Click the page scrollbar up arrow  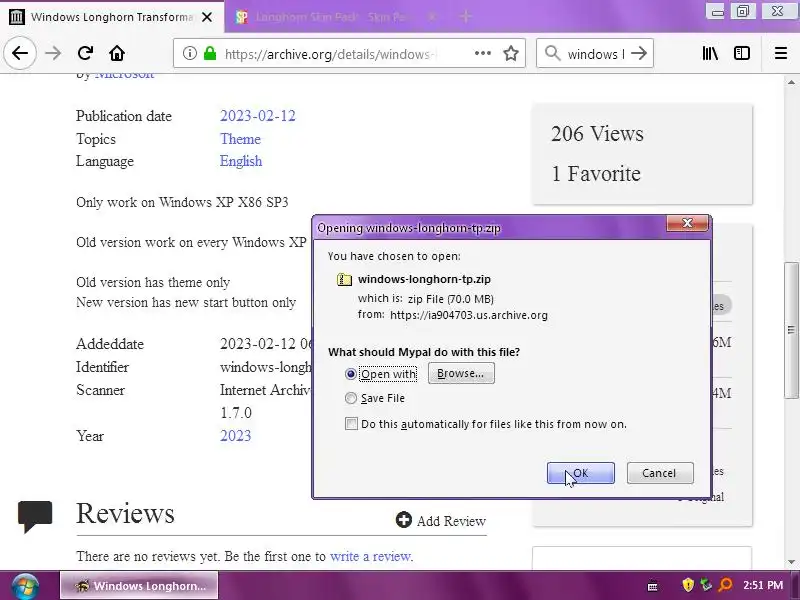(x=791, y=82)
